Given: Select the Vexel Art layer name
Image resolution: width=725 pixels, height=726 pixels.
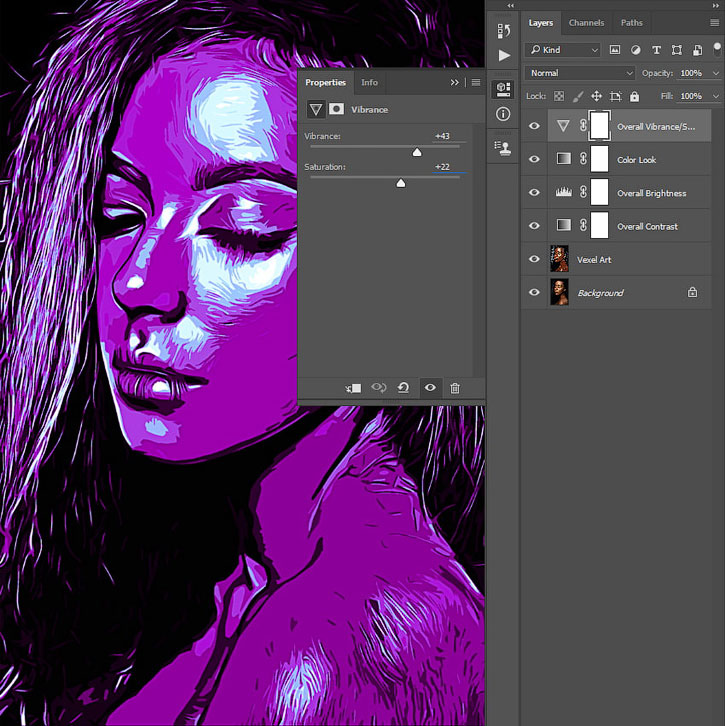Looking at the screenshot, I should pyautogui.click(x=594, y=260).
